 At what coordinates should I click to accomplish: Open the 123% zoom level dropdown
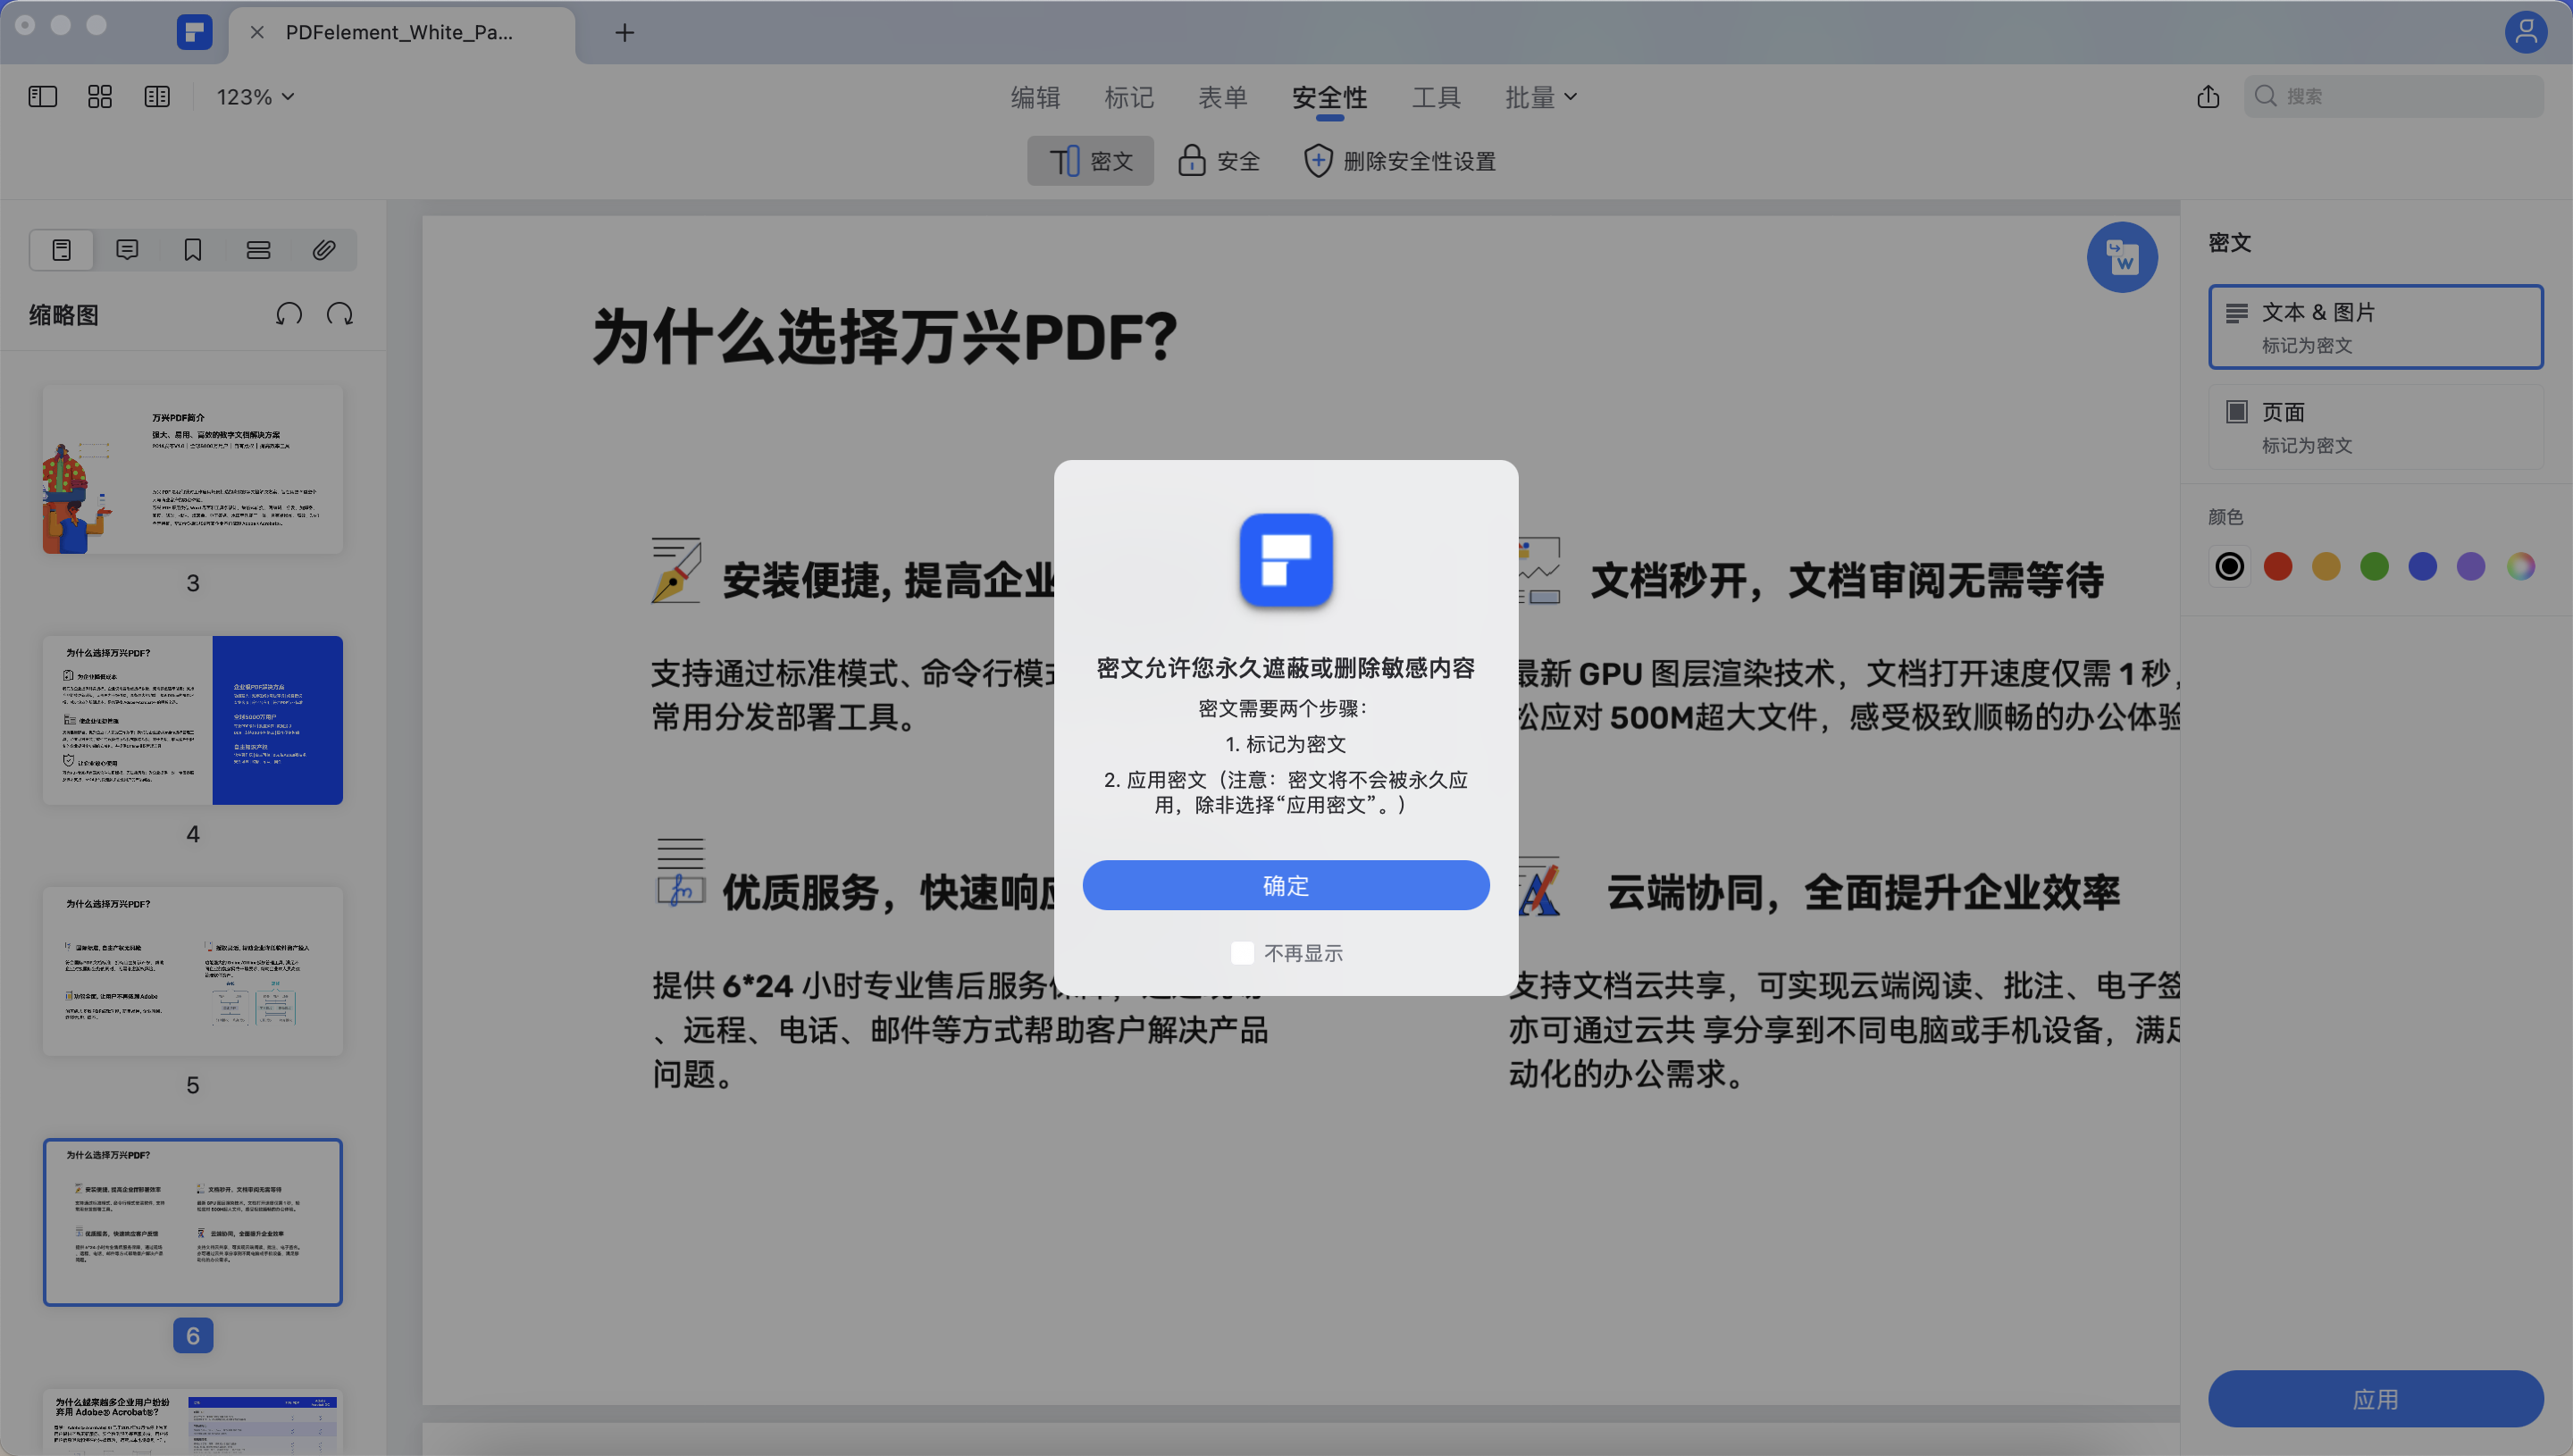(x=253, y=96)
